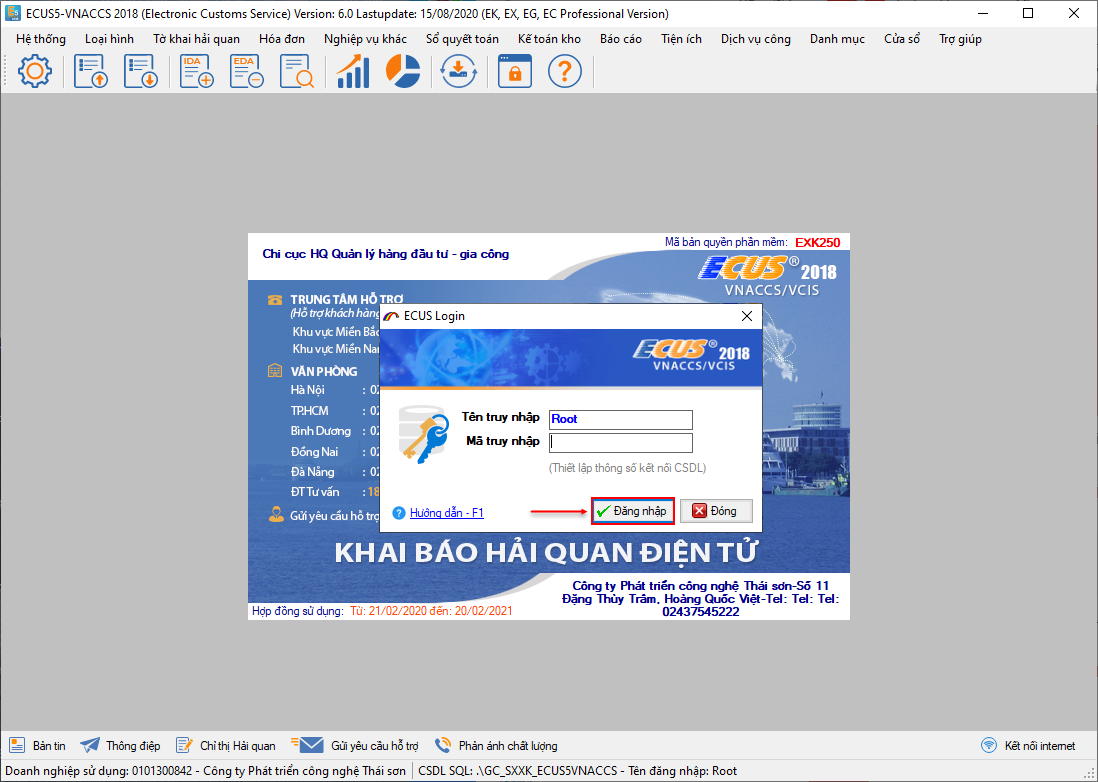
Task: Click Gửi yêu cầu hỗ trợ in the bottom bar
Action: [x=355, y=746]
